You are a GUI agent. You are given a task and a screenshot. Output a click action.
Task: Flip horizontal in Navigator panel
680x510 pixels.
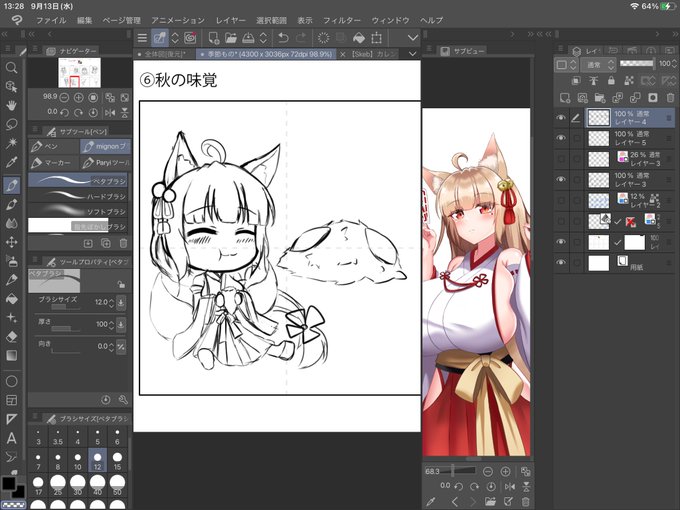point(110,113)
